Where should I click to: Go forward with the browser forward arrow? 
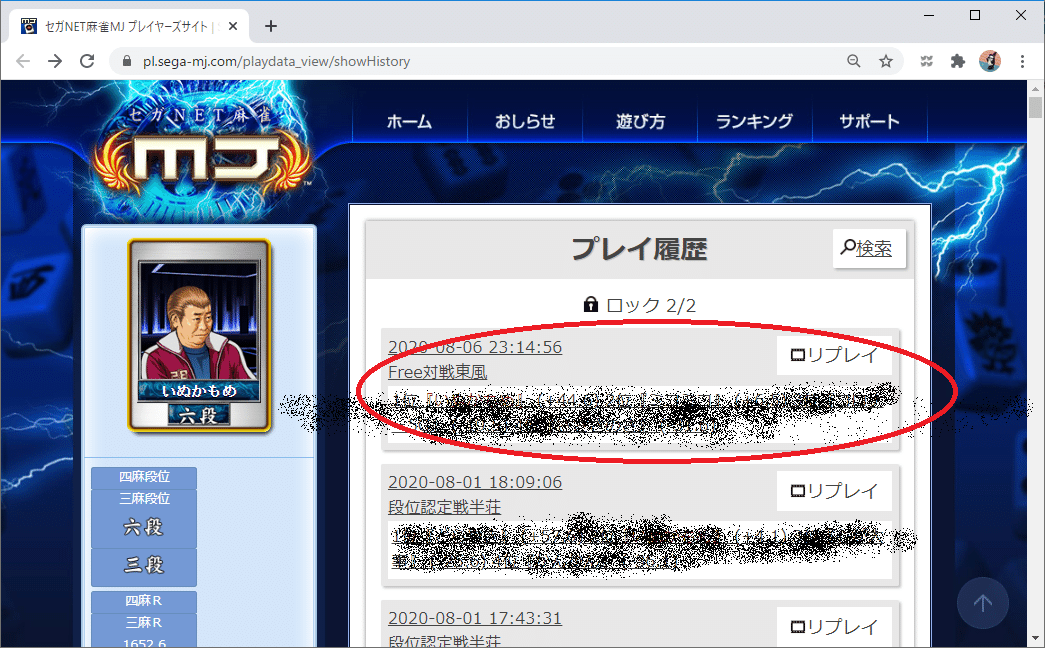(55, 61)
